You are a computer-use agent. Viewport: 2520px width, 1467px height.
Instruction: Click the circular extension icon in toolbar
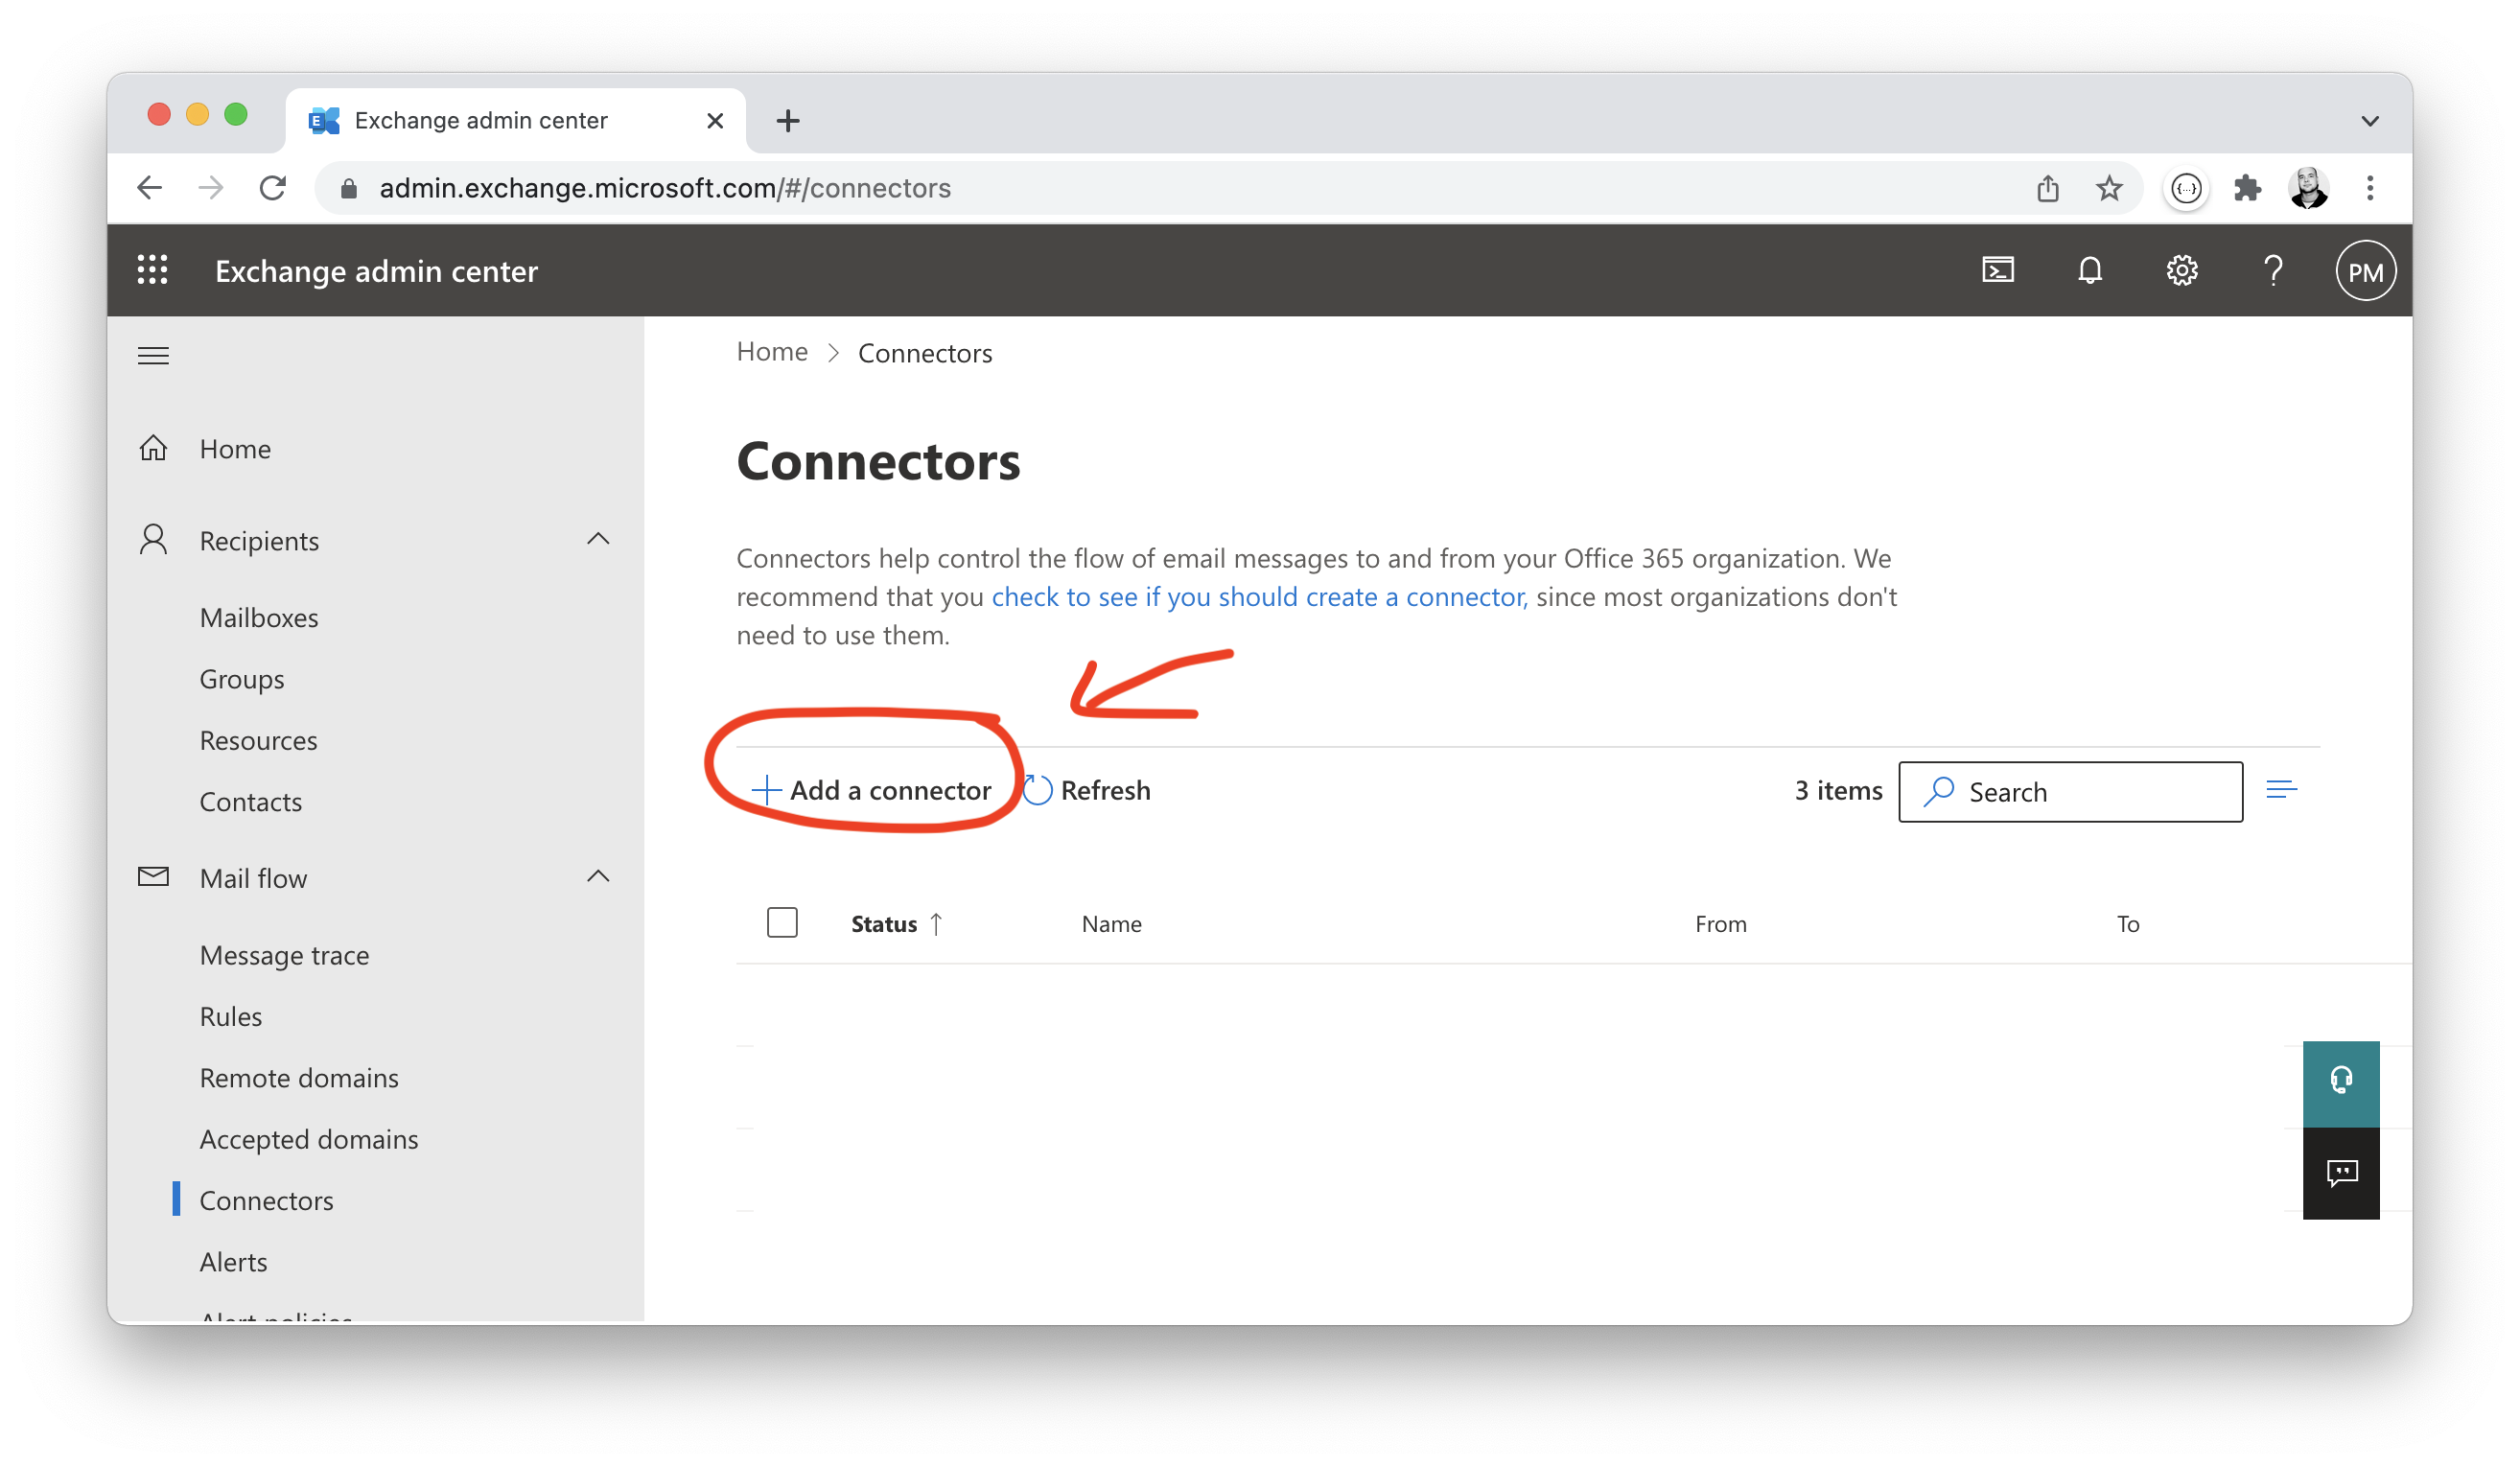[x=2186, y=188]
